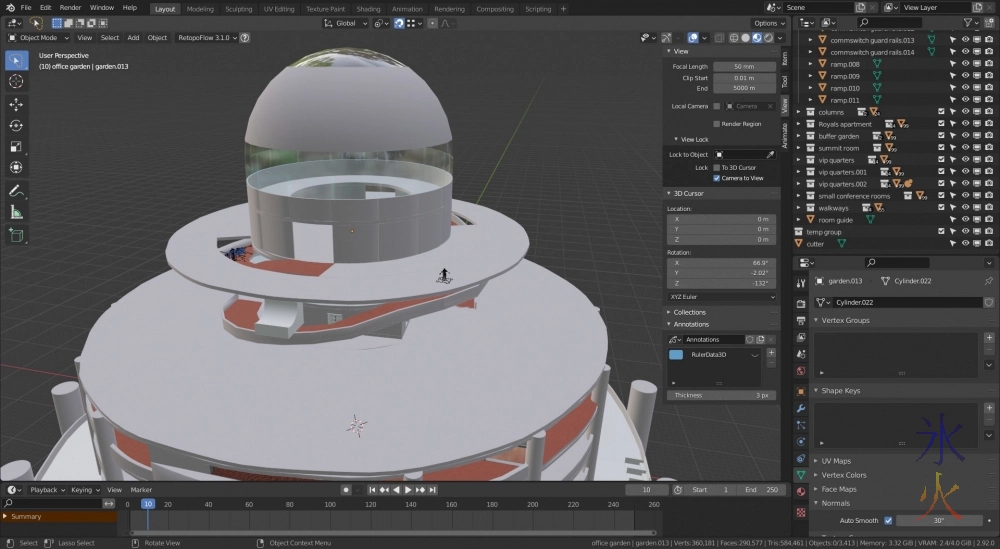Open the Modifier properties wrench tab

pos(801,408)
